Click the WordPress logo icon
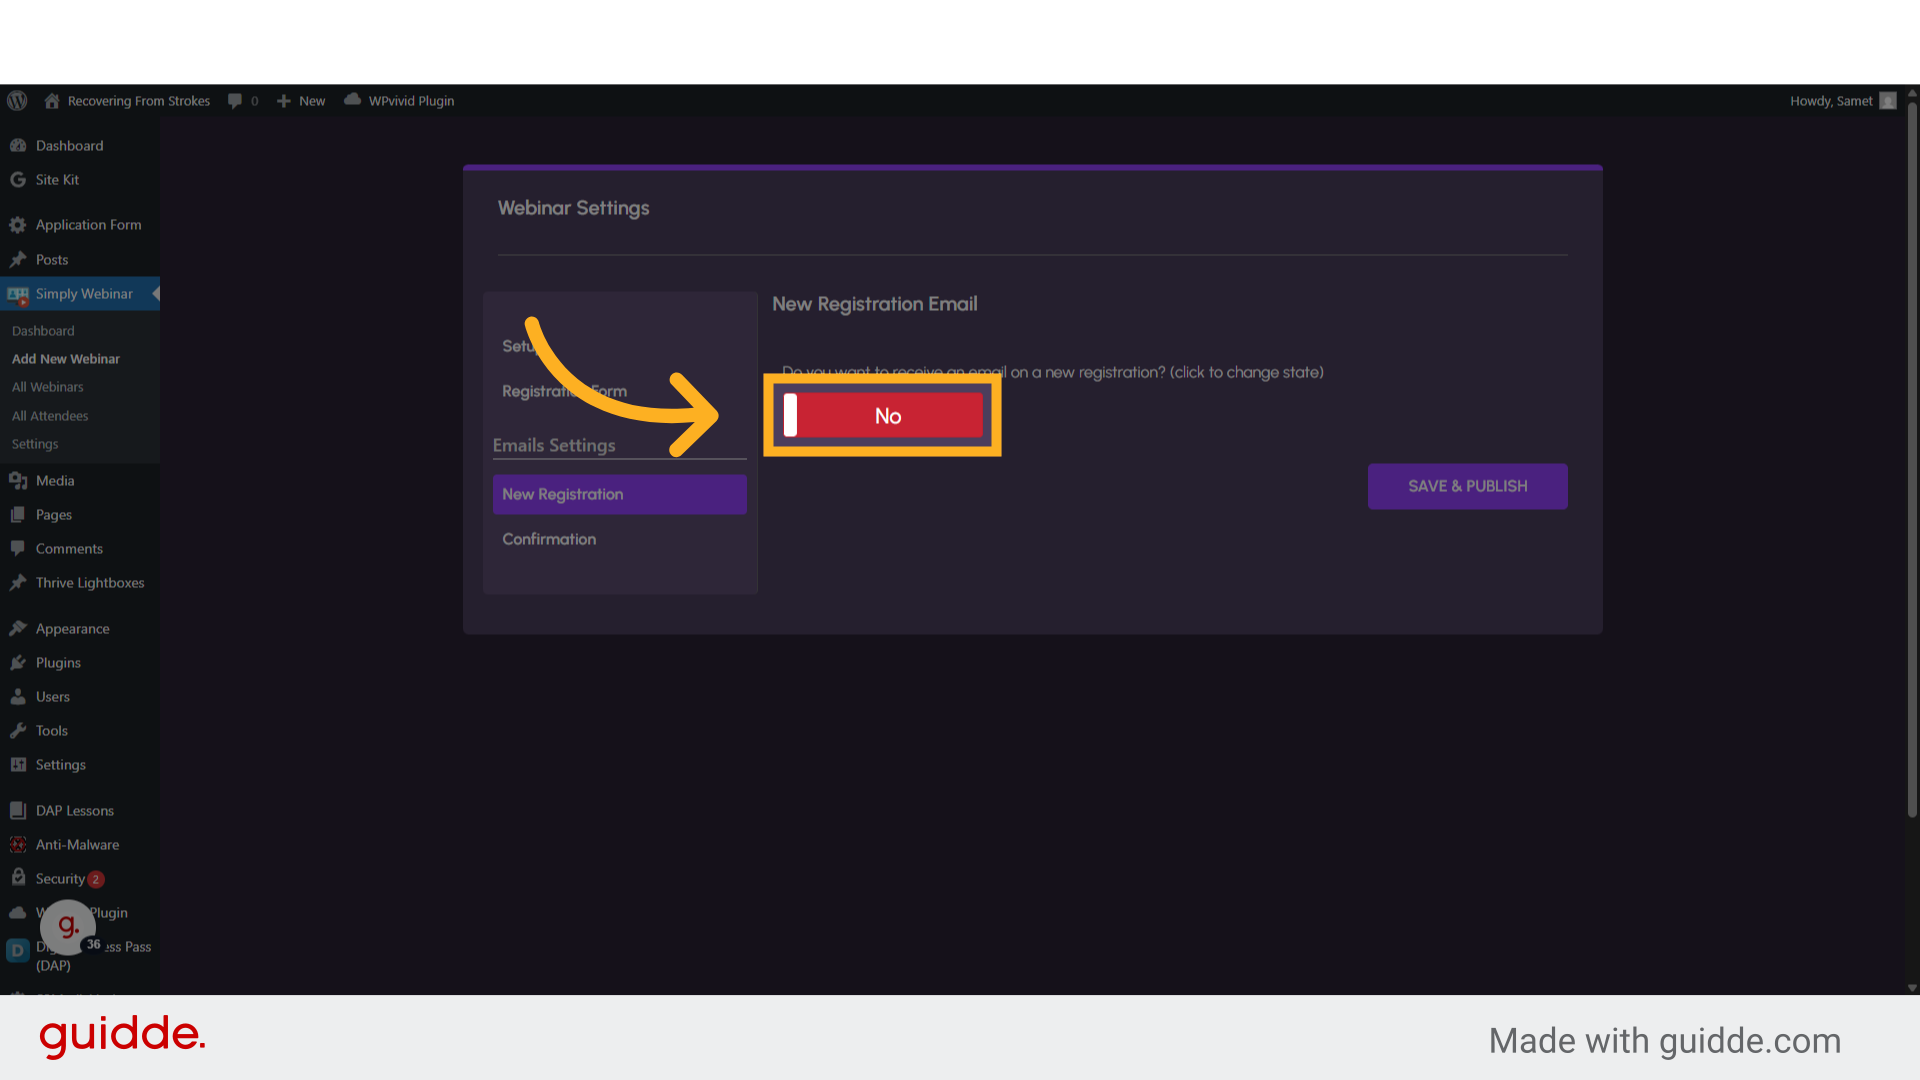Viewport: 1920px width, 1080px height. (x=17, y=101)
